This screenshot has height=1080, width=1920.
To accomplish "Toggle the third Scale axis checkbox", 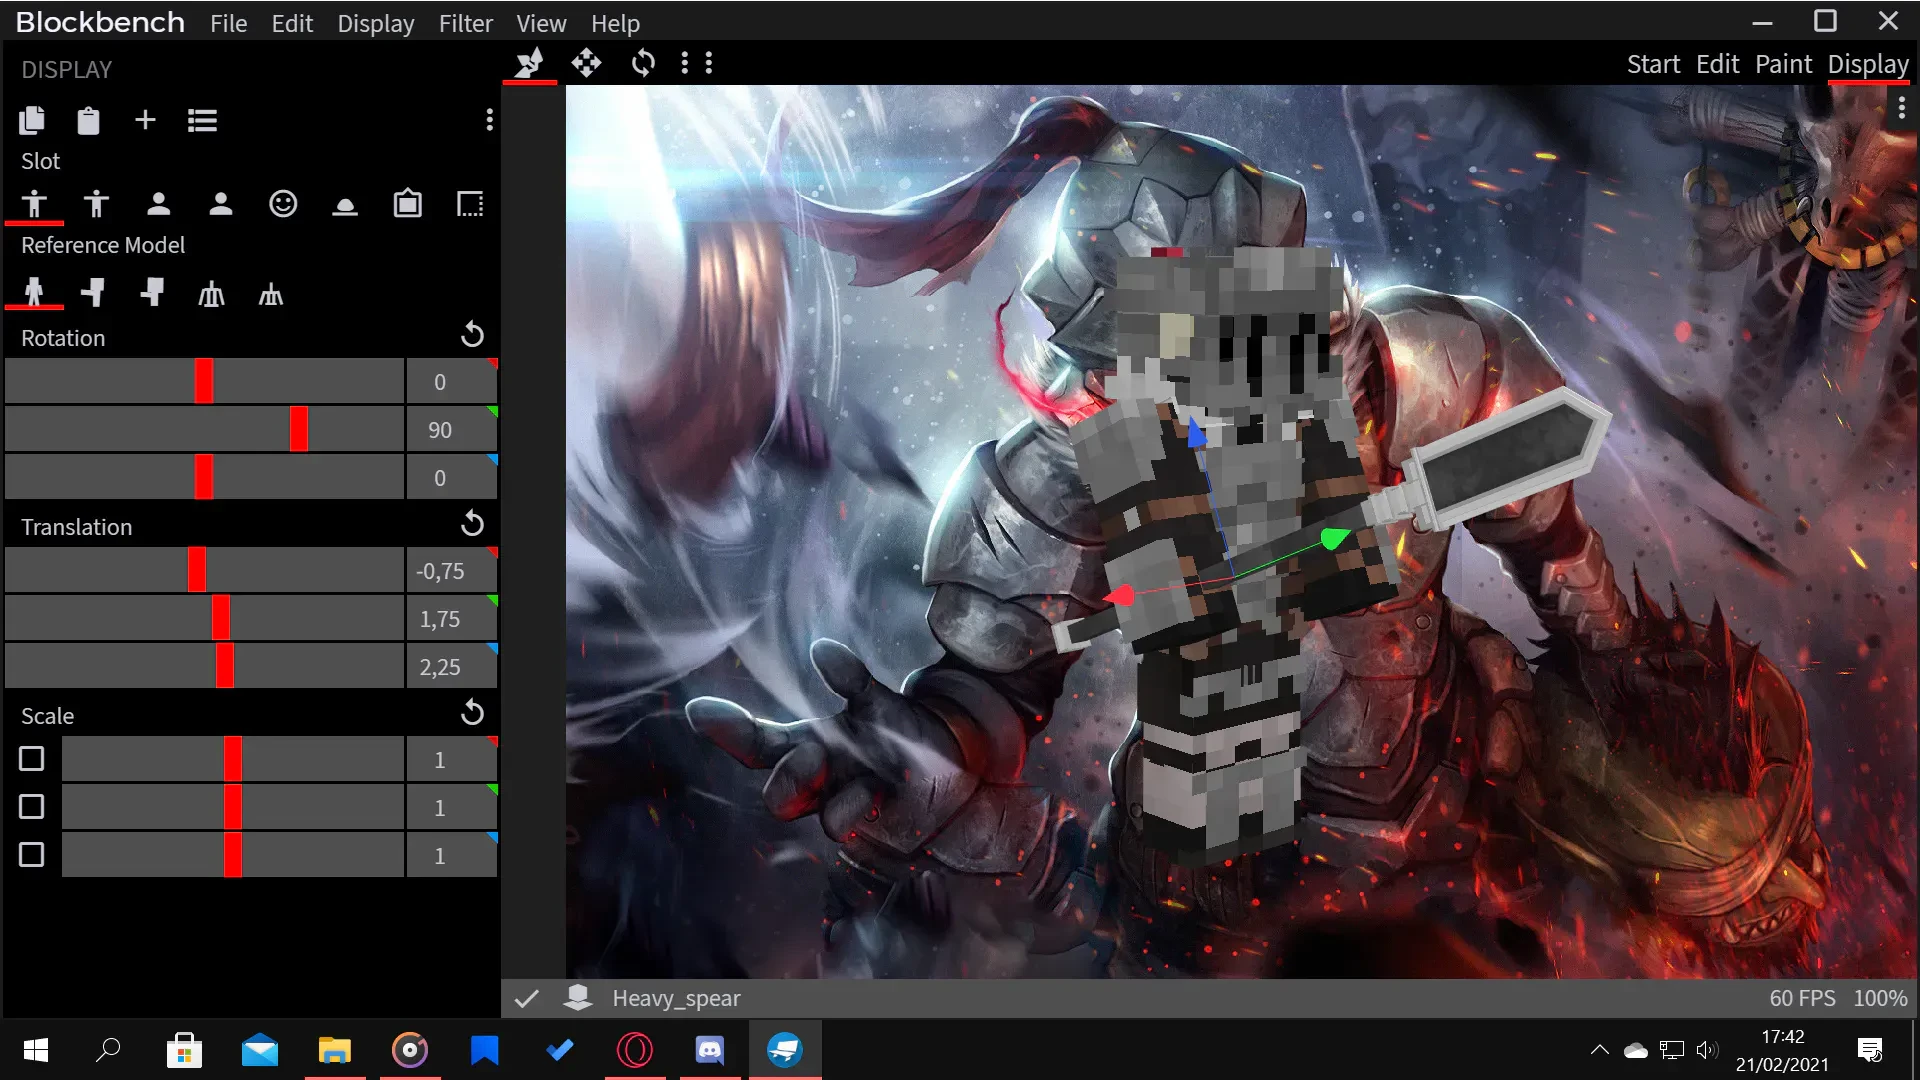I will click(32, 855).
